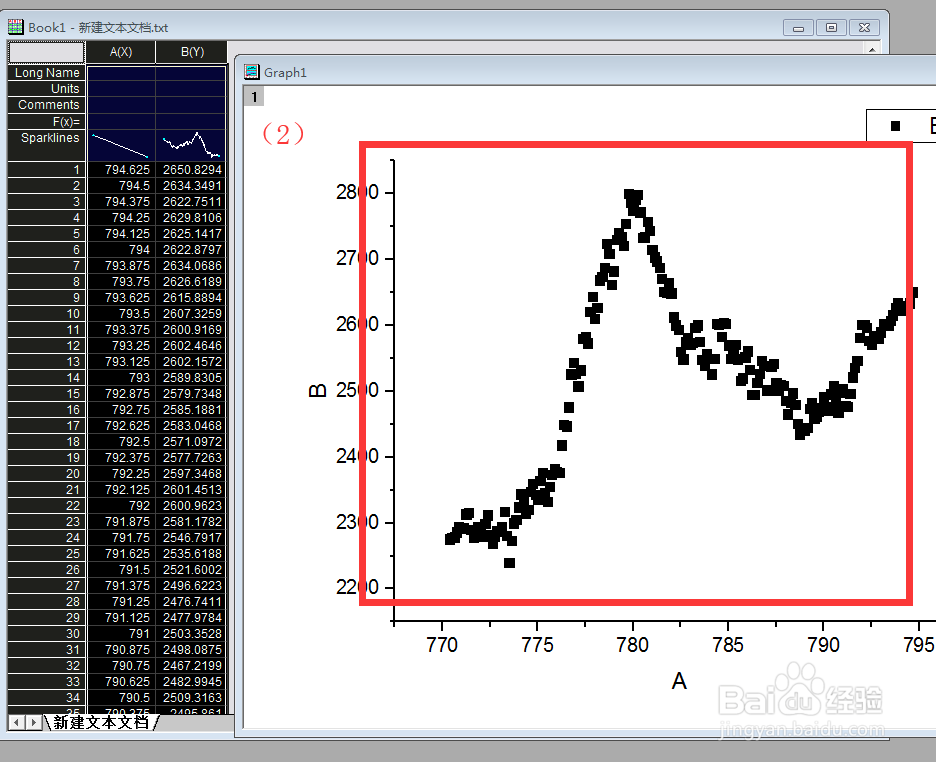The height and width of the screenshot is (762, 936).
Task: Click the 785 X-axis tick label
Action: click(x=728, y=645)
